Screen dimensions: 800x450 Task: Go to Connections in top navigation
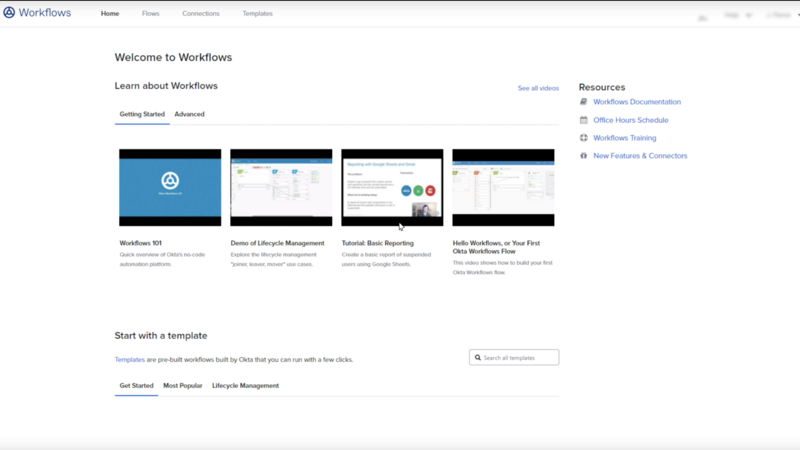[x=201, y=14]
